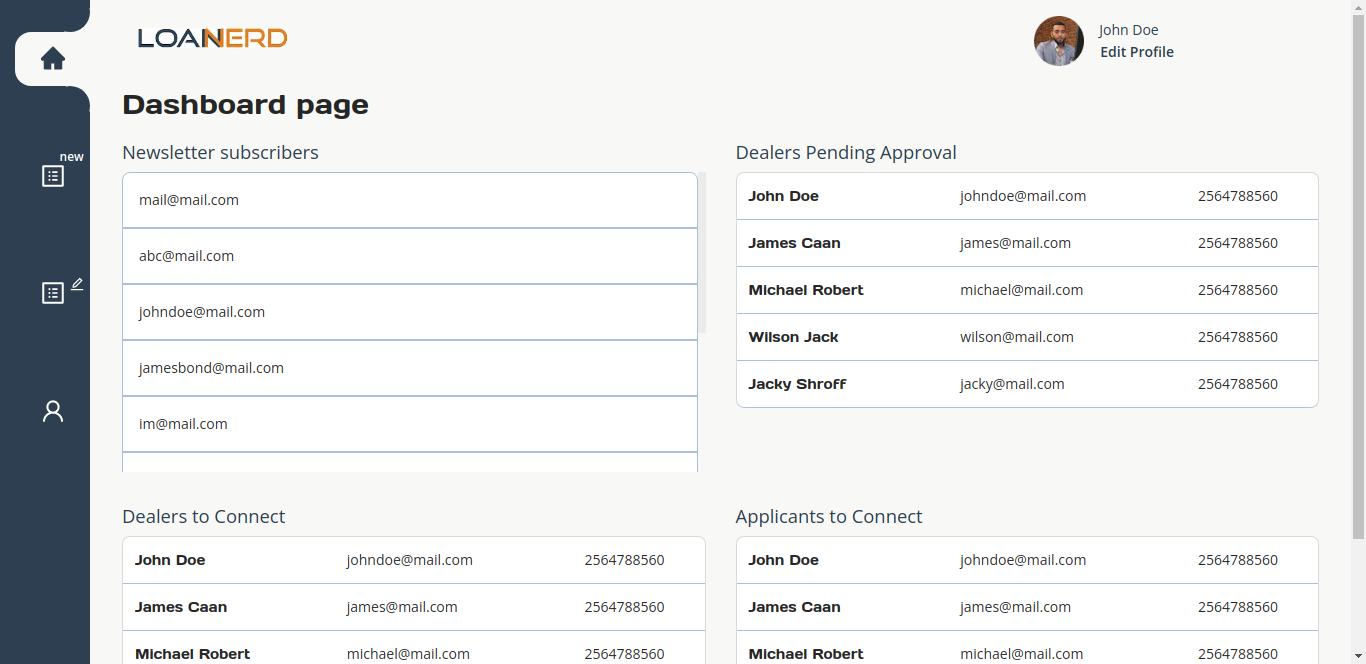Select abc@mail.com subscriber row

click(x=410, y=256)
